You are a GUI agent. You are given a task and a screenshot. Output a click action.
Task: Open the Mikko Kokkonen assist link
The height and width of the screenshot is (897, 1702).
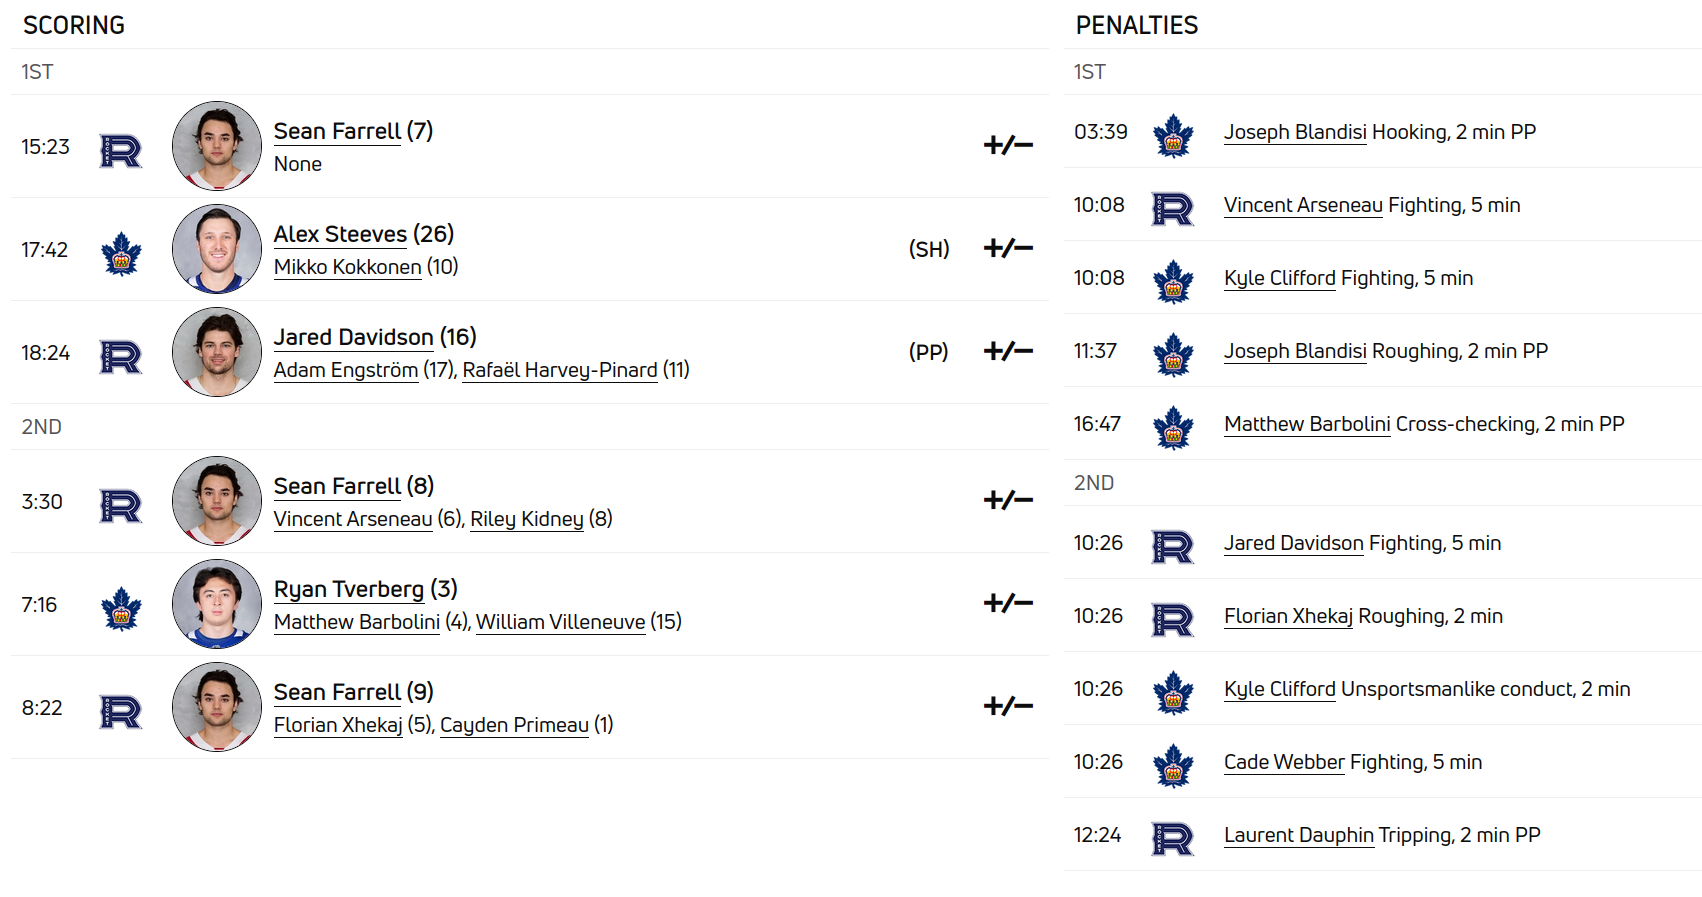click(x=348, y=268)
